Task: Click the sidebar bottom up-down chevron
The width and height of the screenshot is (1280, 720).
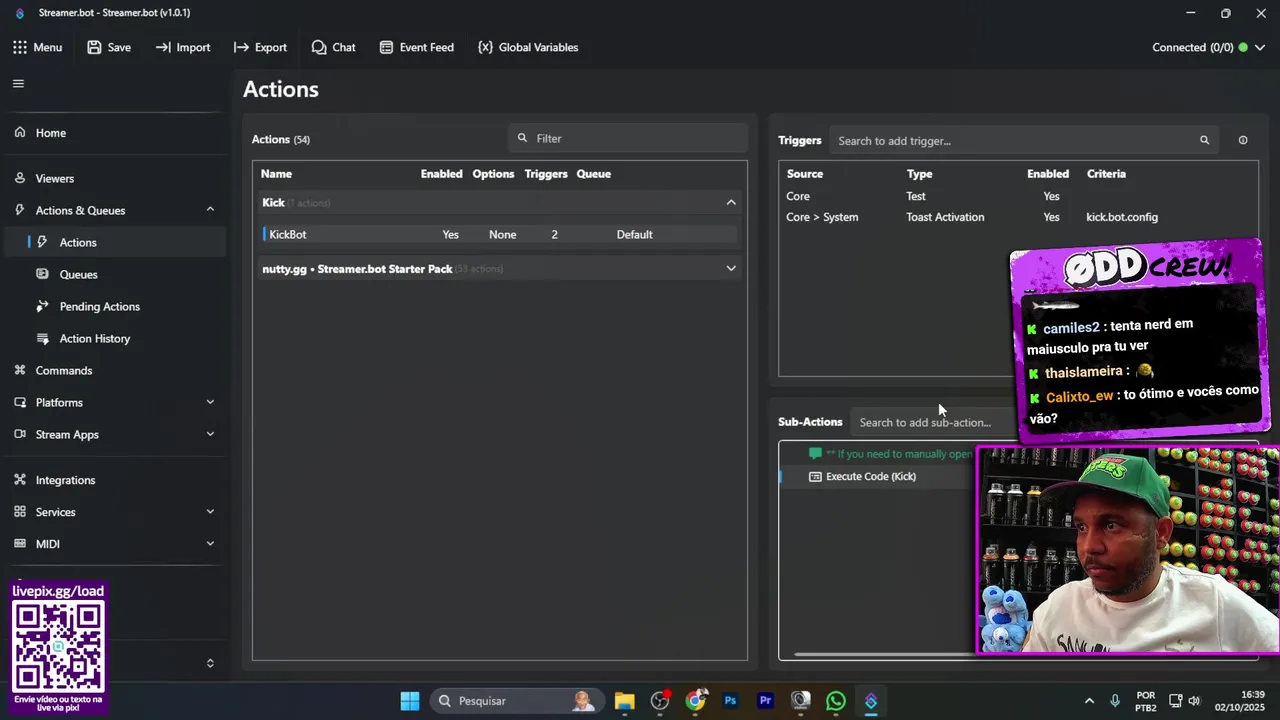Action: pos(210,663)
